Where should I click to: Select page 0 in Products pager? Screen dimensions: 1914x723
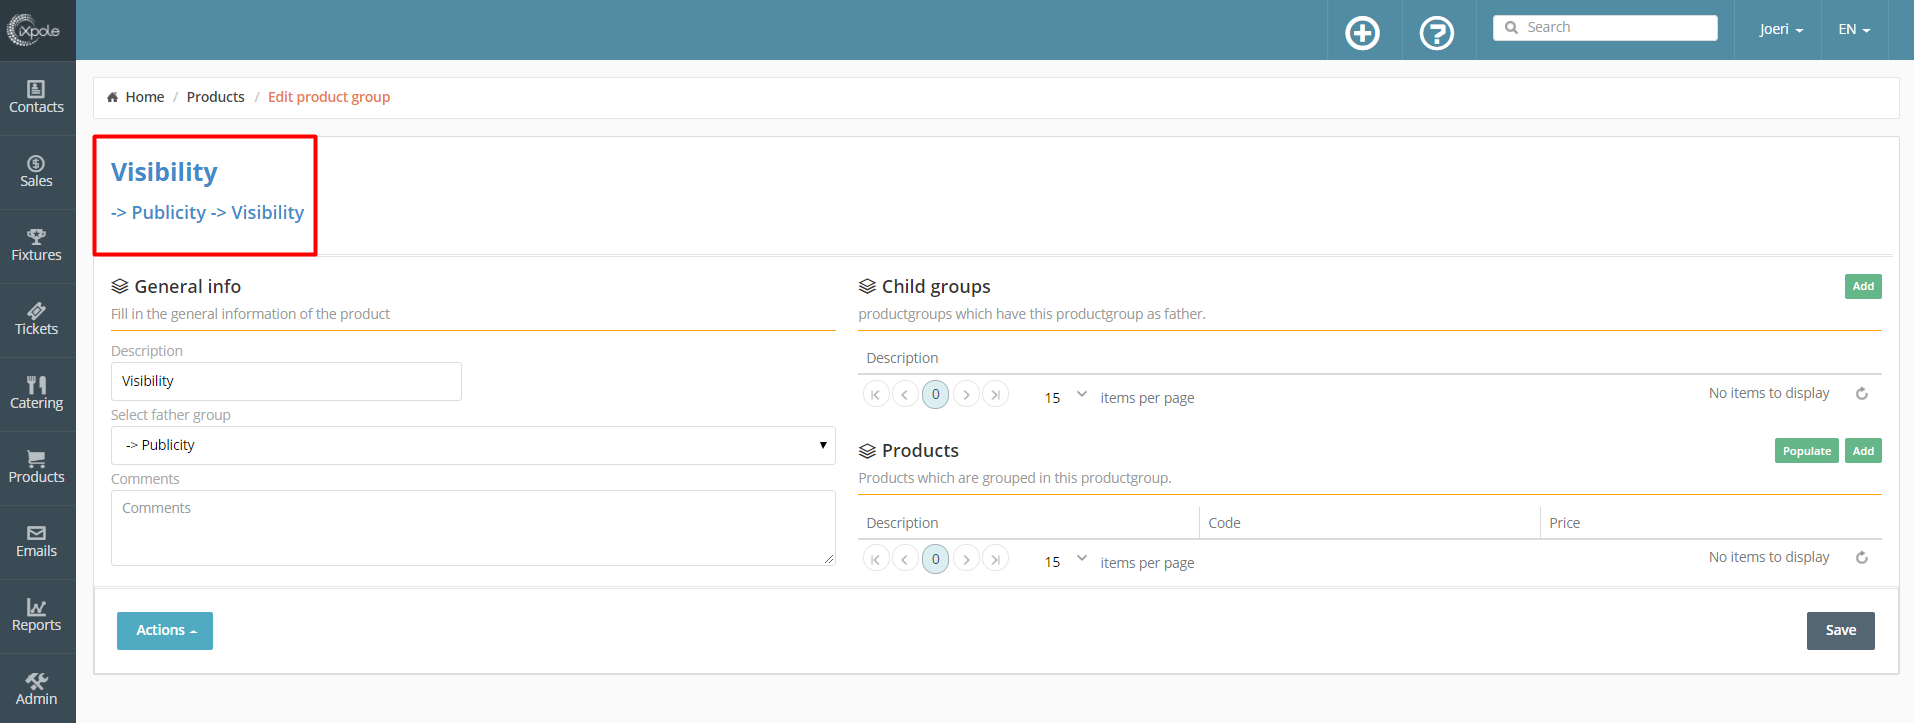pyautogui.click(x=936, y=559)
